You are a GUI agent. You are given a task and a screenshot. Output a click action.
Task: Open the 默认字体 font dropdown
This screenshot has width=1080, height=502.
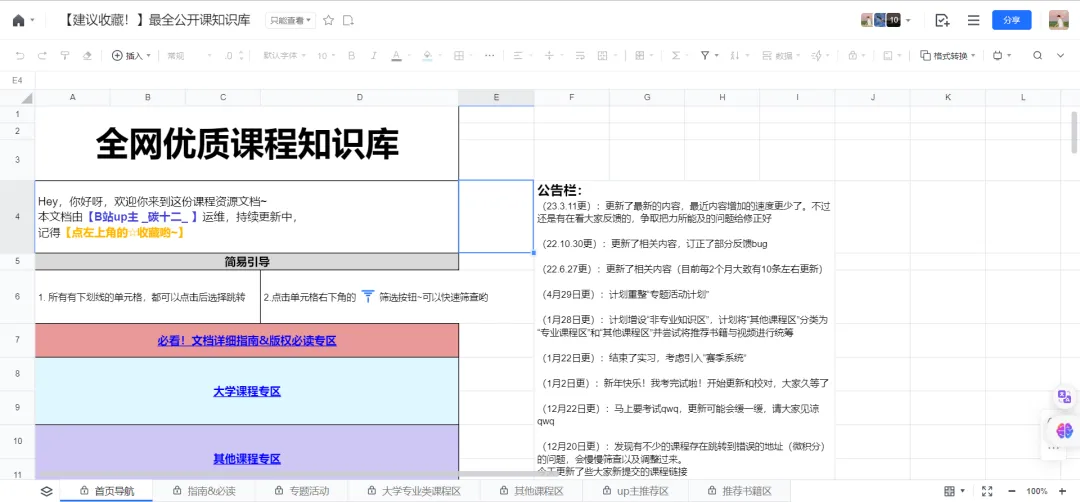(284, 56)
